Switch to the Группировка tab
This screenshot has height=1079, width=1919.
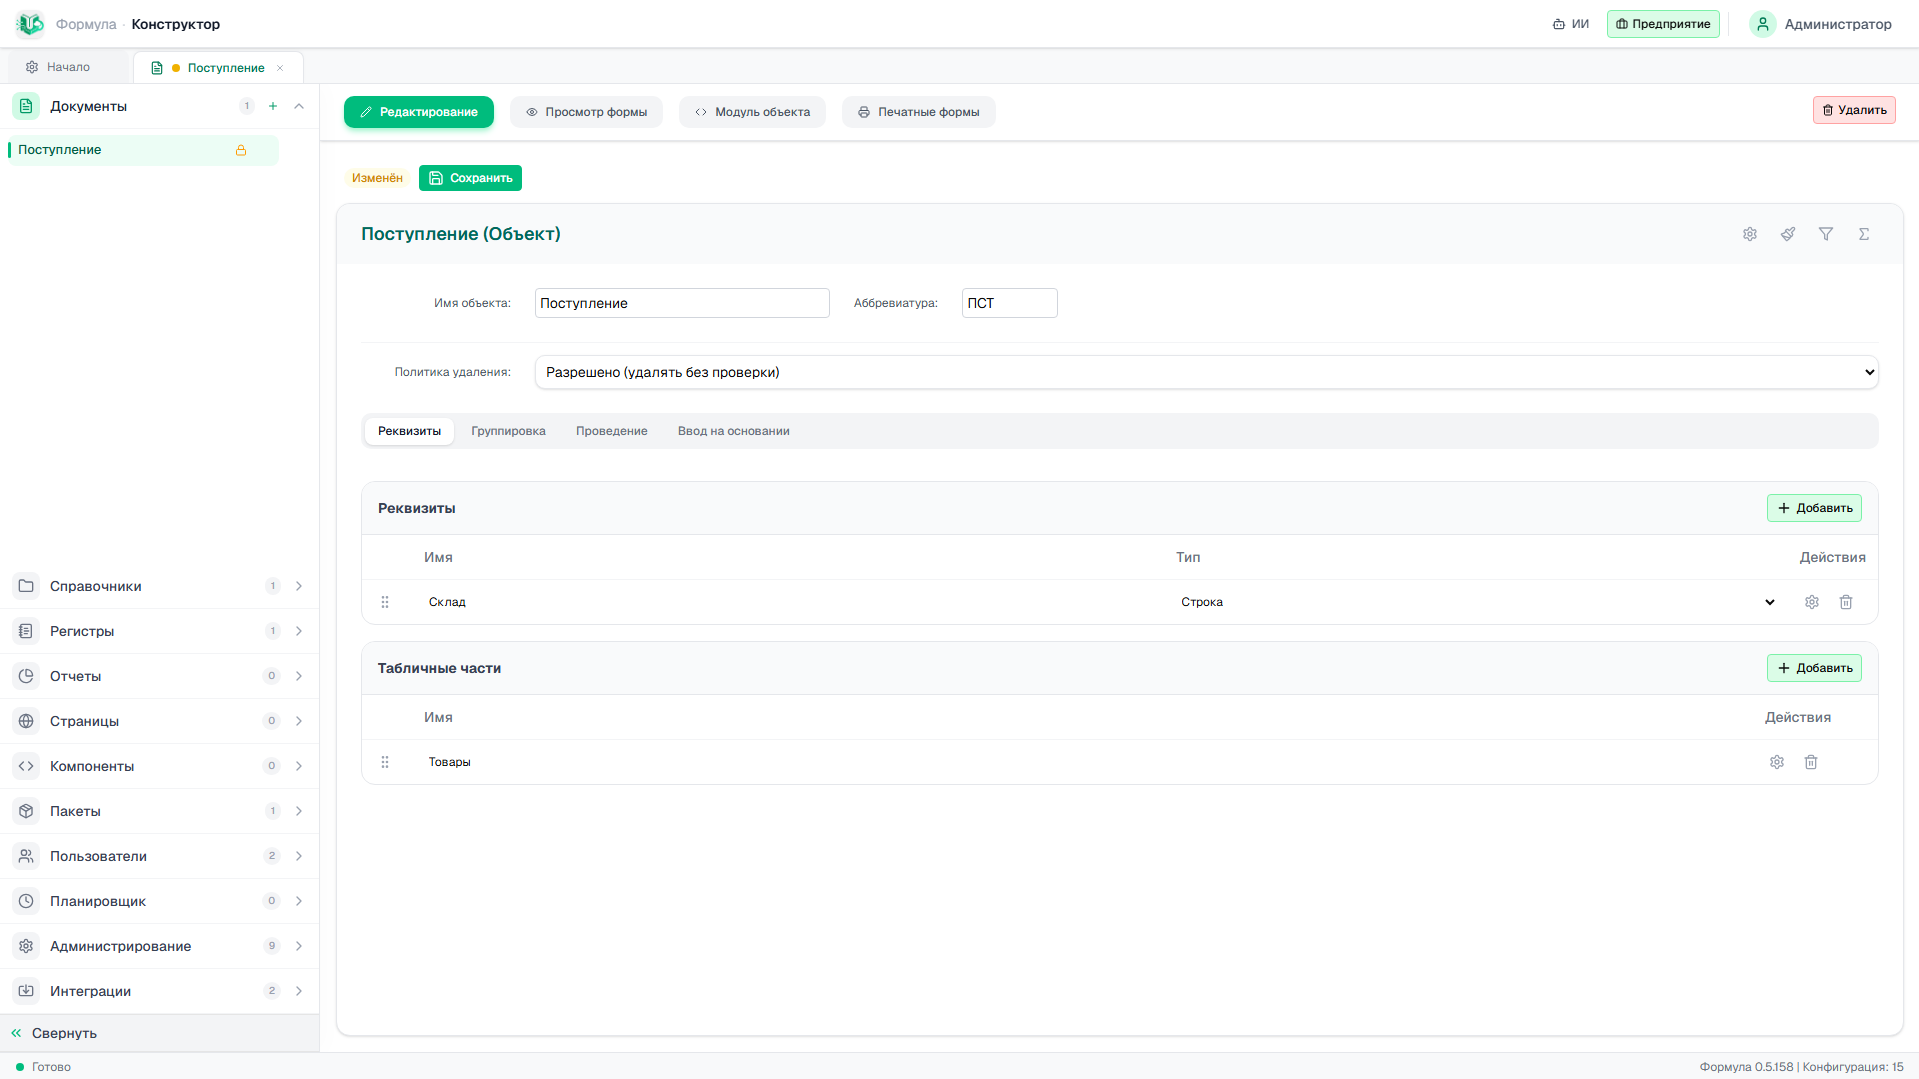tap(508, 431)
